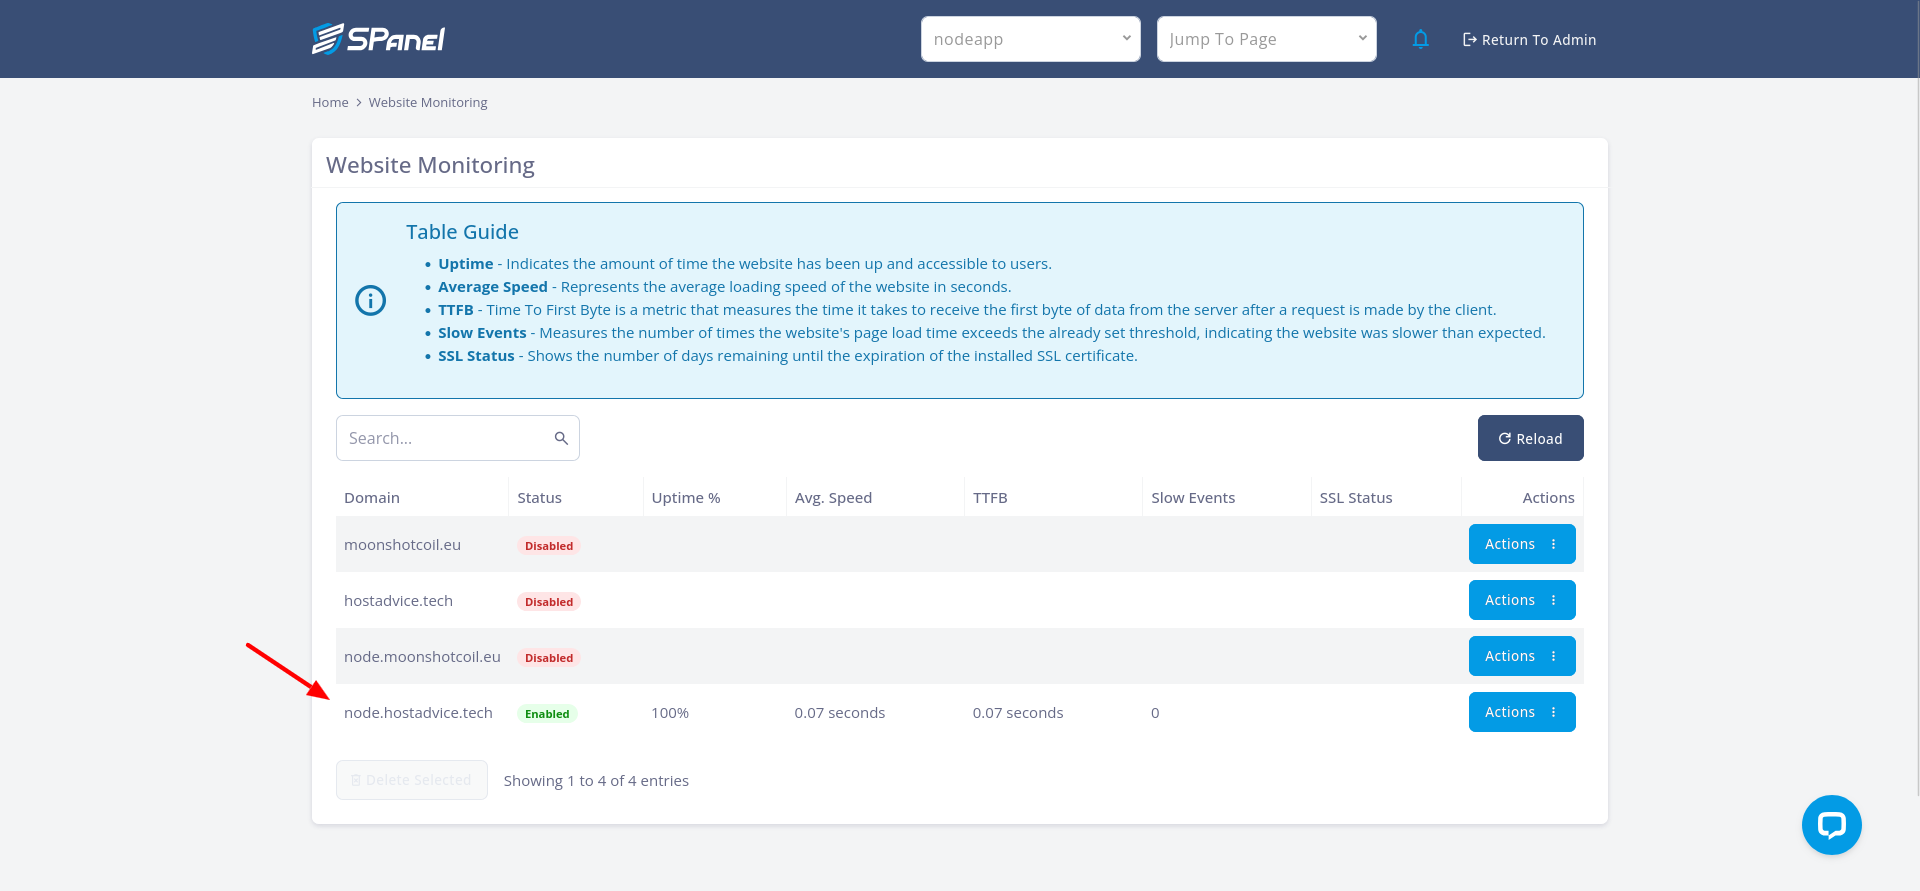Open the notifications bell

coord(1420,39)
